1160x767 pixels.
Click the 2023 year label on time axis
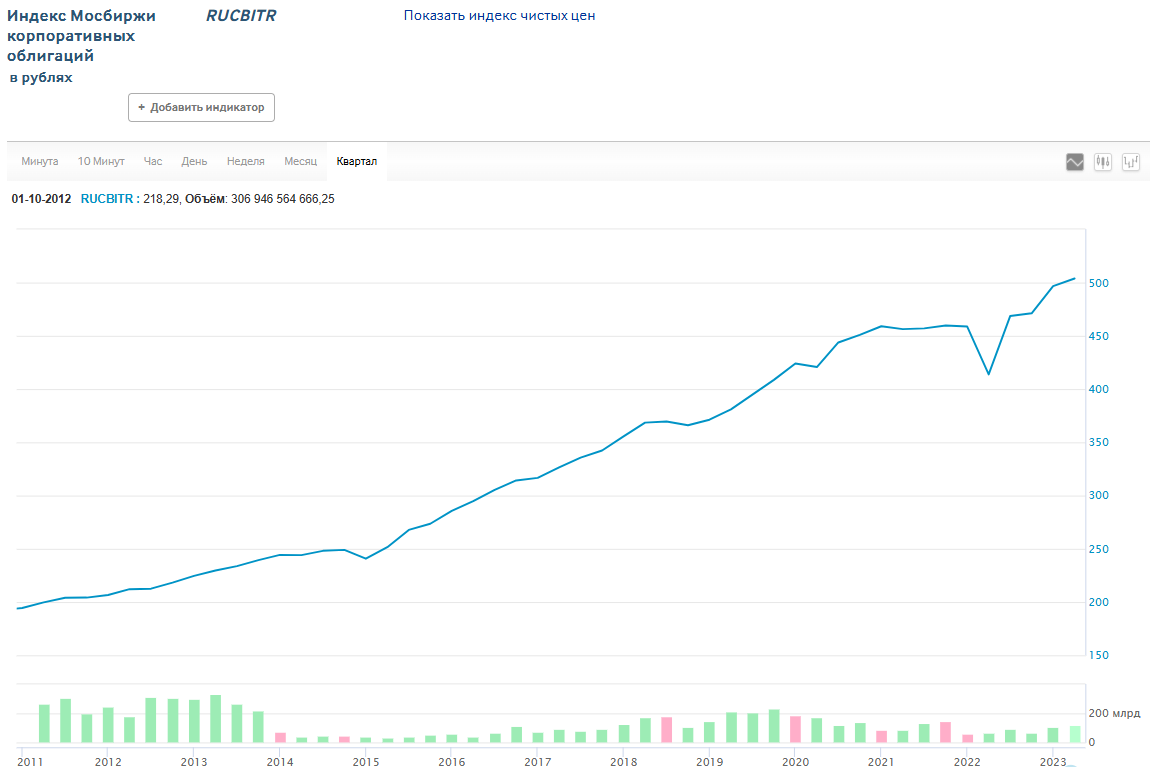pyautogui.click(x=1053, y=762)
